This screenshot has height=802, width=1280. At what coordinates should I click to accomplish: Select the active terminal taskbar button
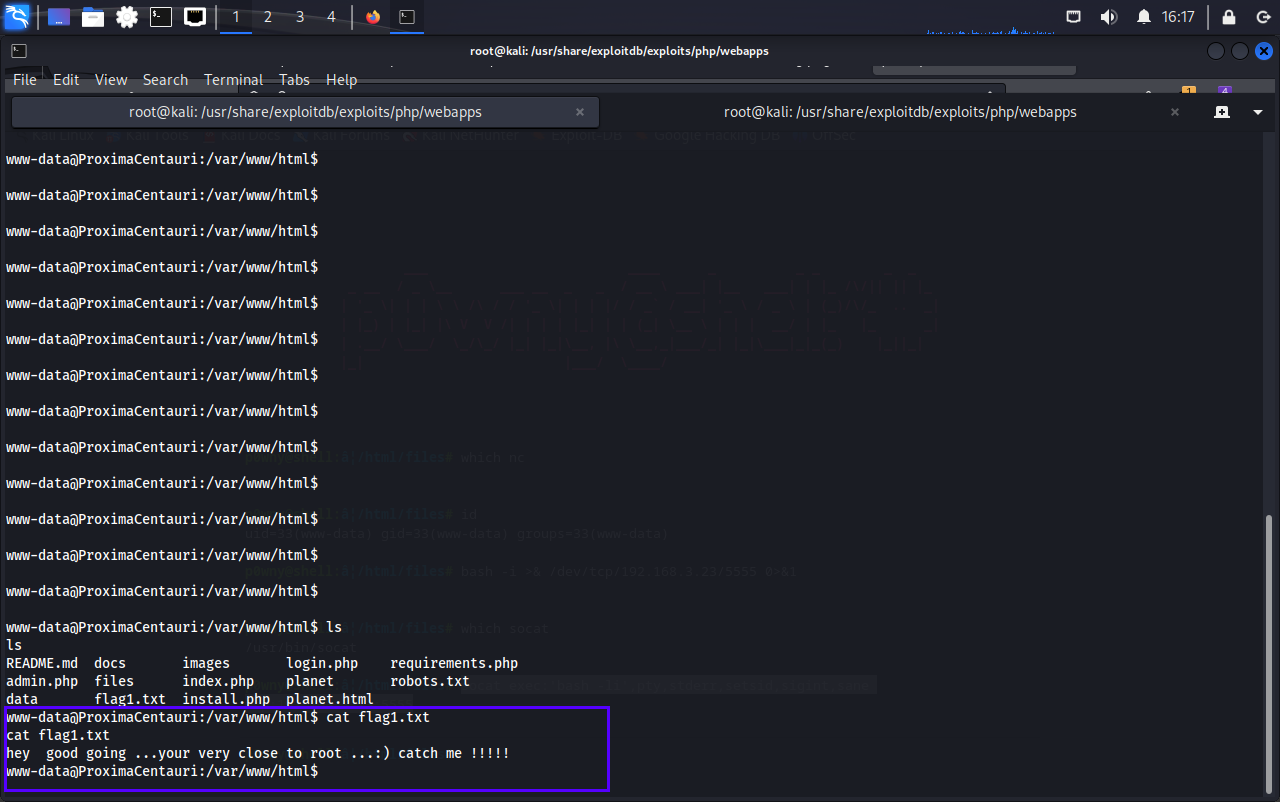click(407, 17)
